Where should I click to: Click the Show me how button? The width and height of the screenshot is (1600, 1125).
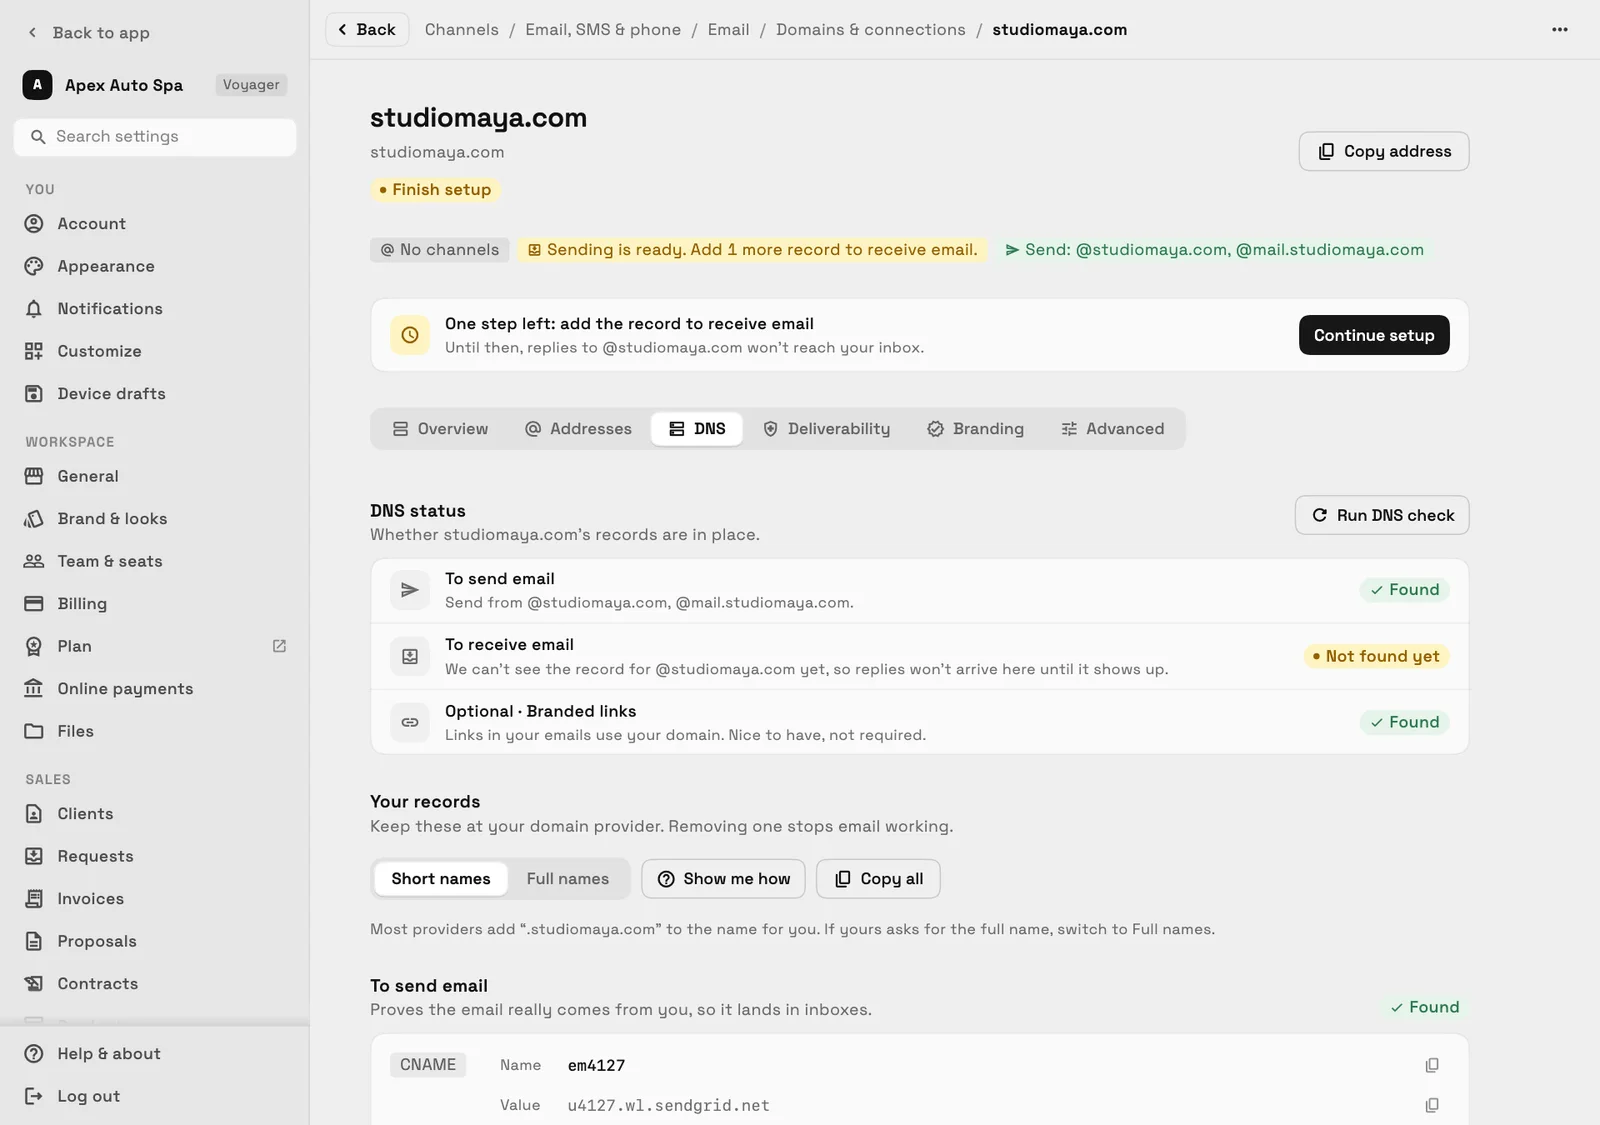click(723, 879)
